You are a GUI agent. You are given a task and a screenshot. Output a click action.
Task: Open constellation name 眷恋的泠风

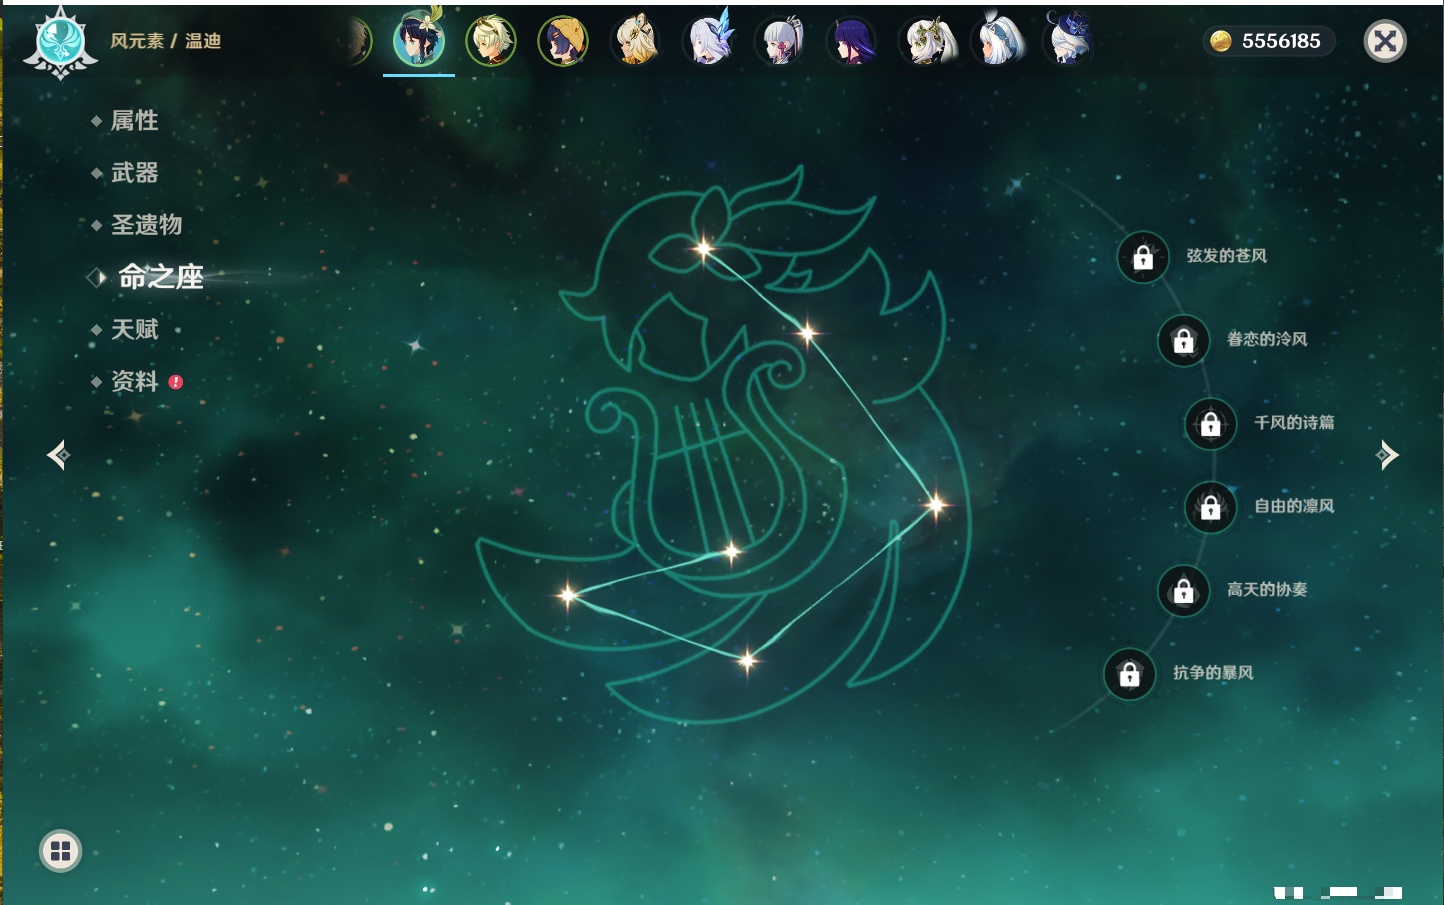pyautogui.click(x=1267, y=339)
